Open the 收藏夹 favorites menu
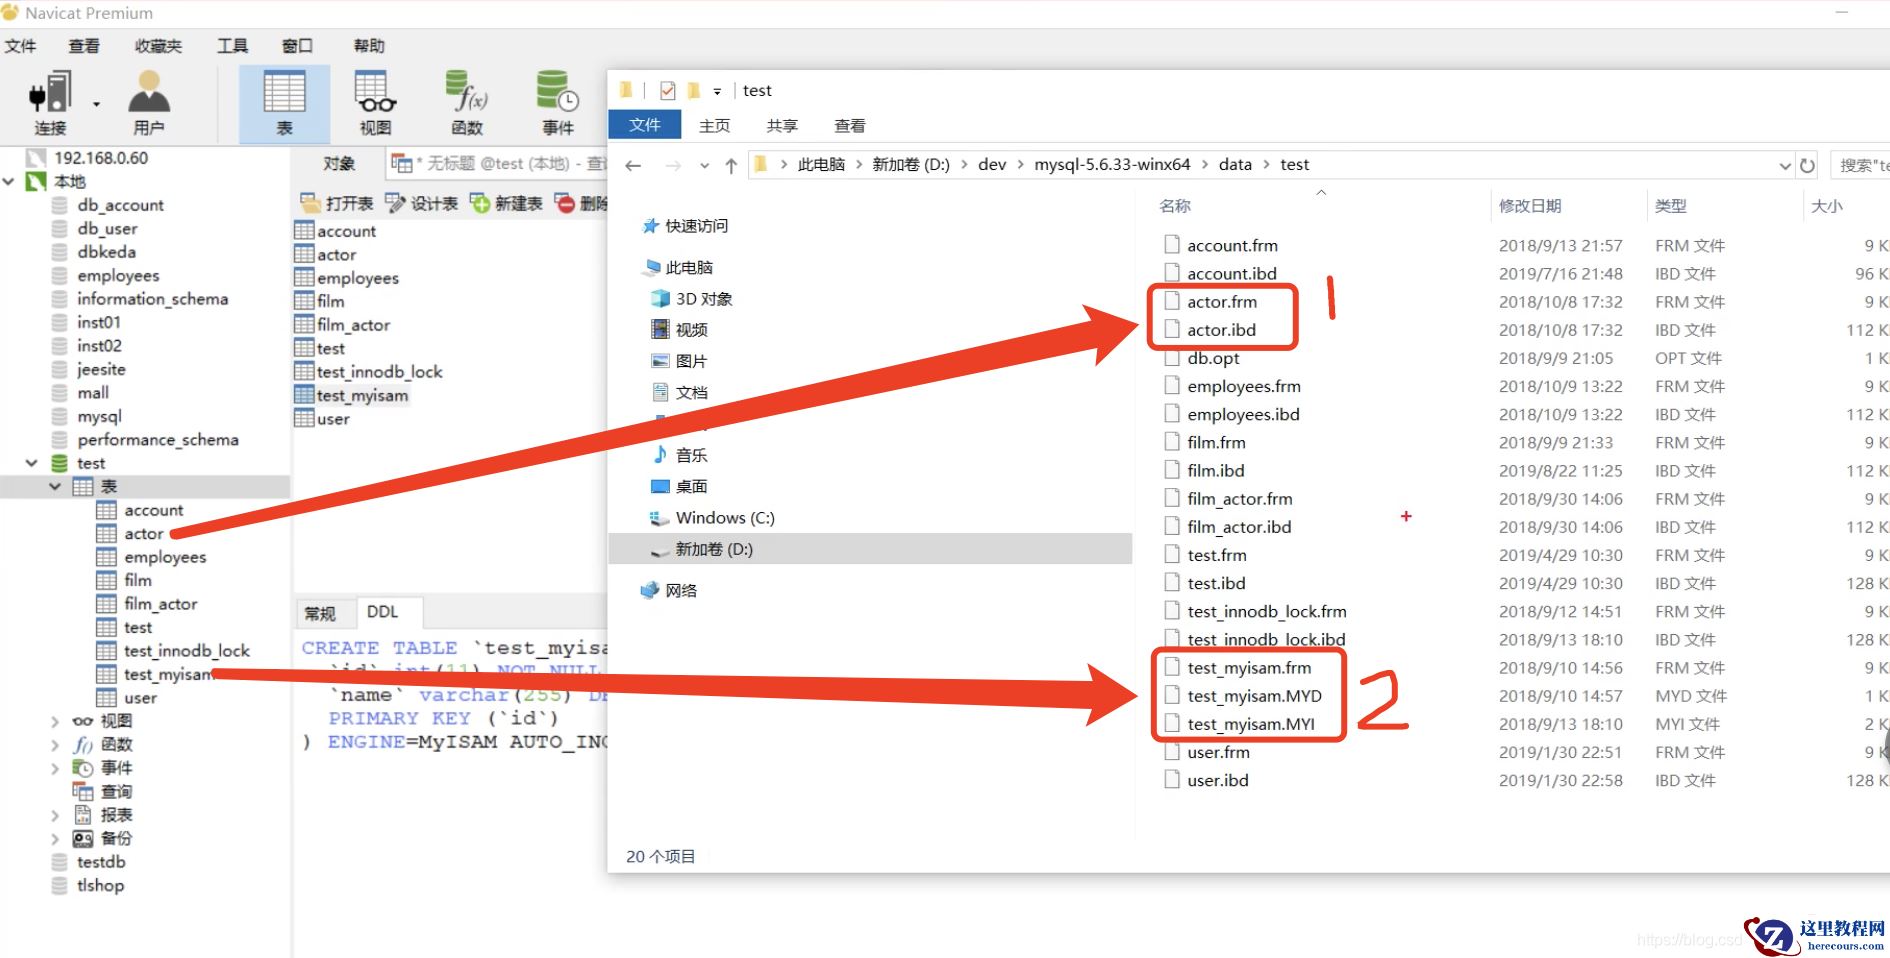This screenshot has width=1890, height=958. tap(158, 46)
